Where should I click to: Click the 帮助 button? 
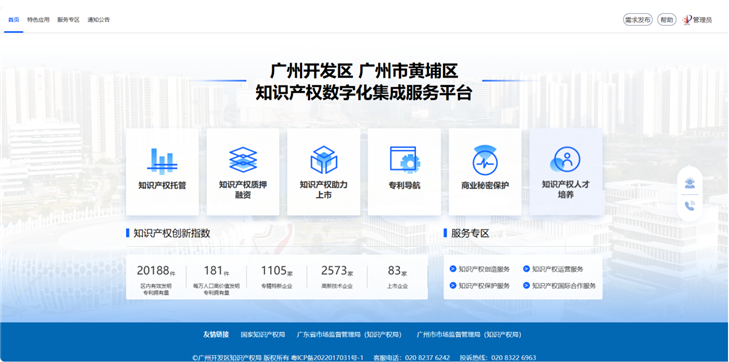(x=667, y=20)
